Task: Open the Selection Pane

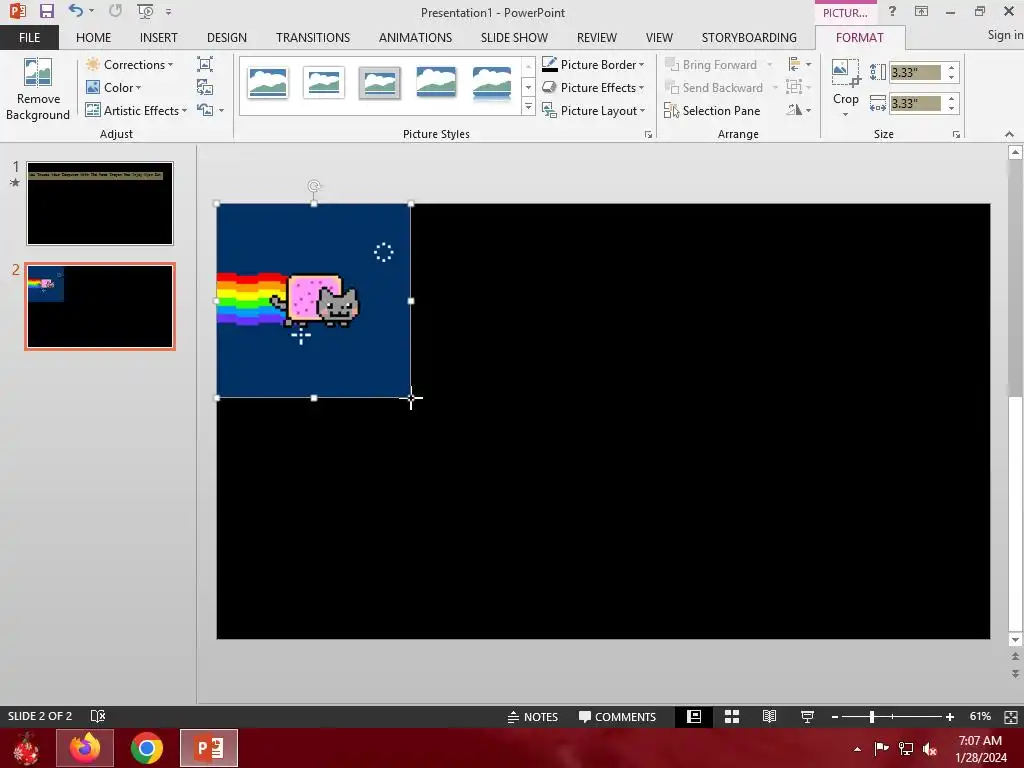Action: [x=712, y=110]
